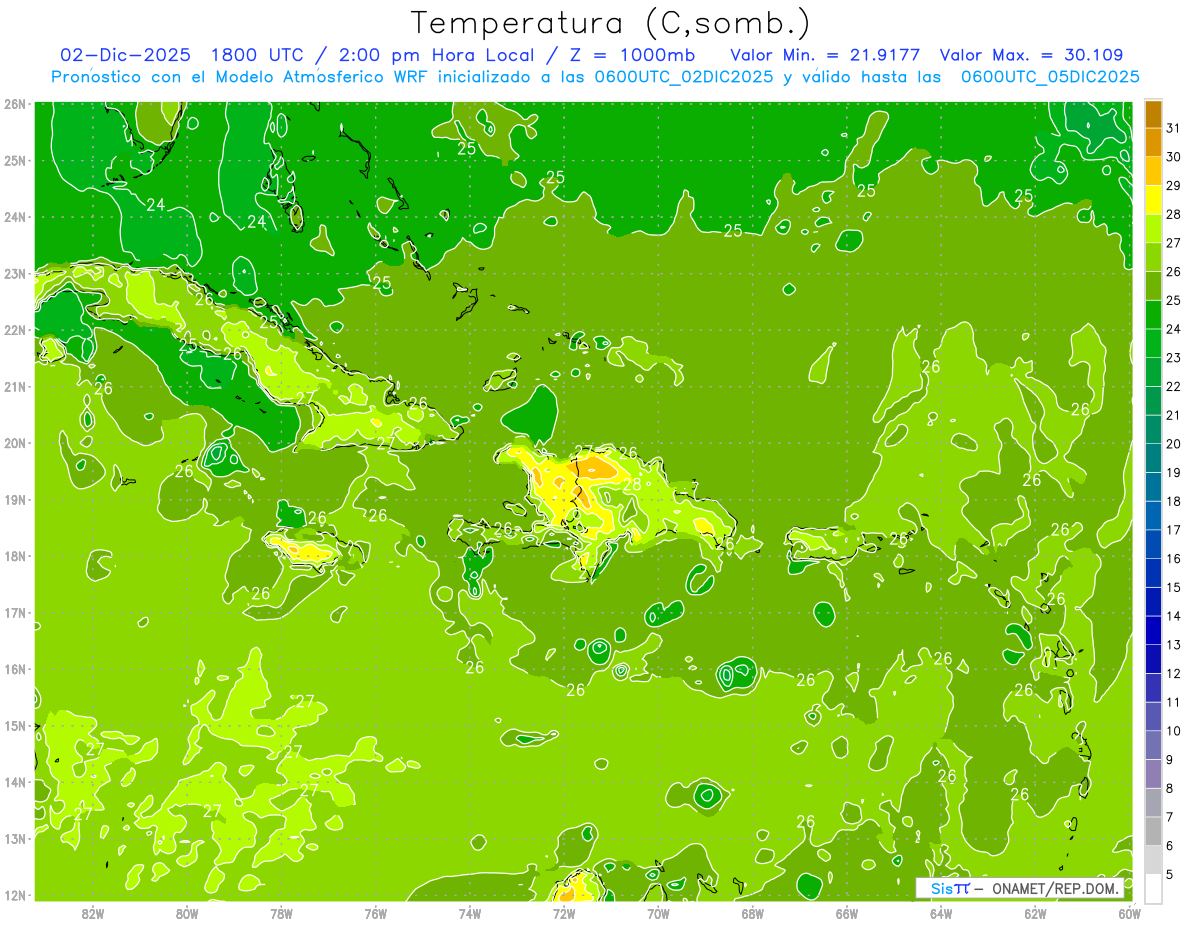This screenshot has width=1200, height=927.
Task: Pick the blue swatch between 16 and 17
Action: [x=1154, y=544]
